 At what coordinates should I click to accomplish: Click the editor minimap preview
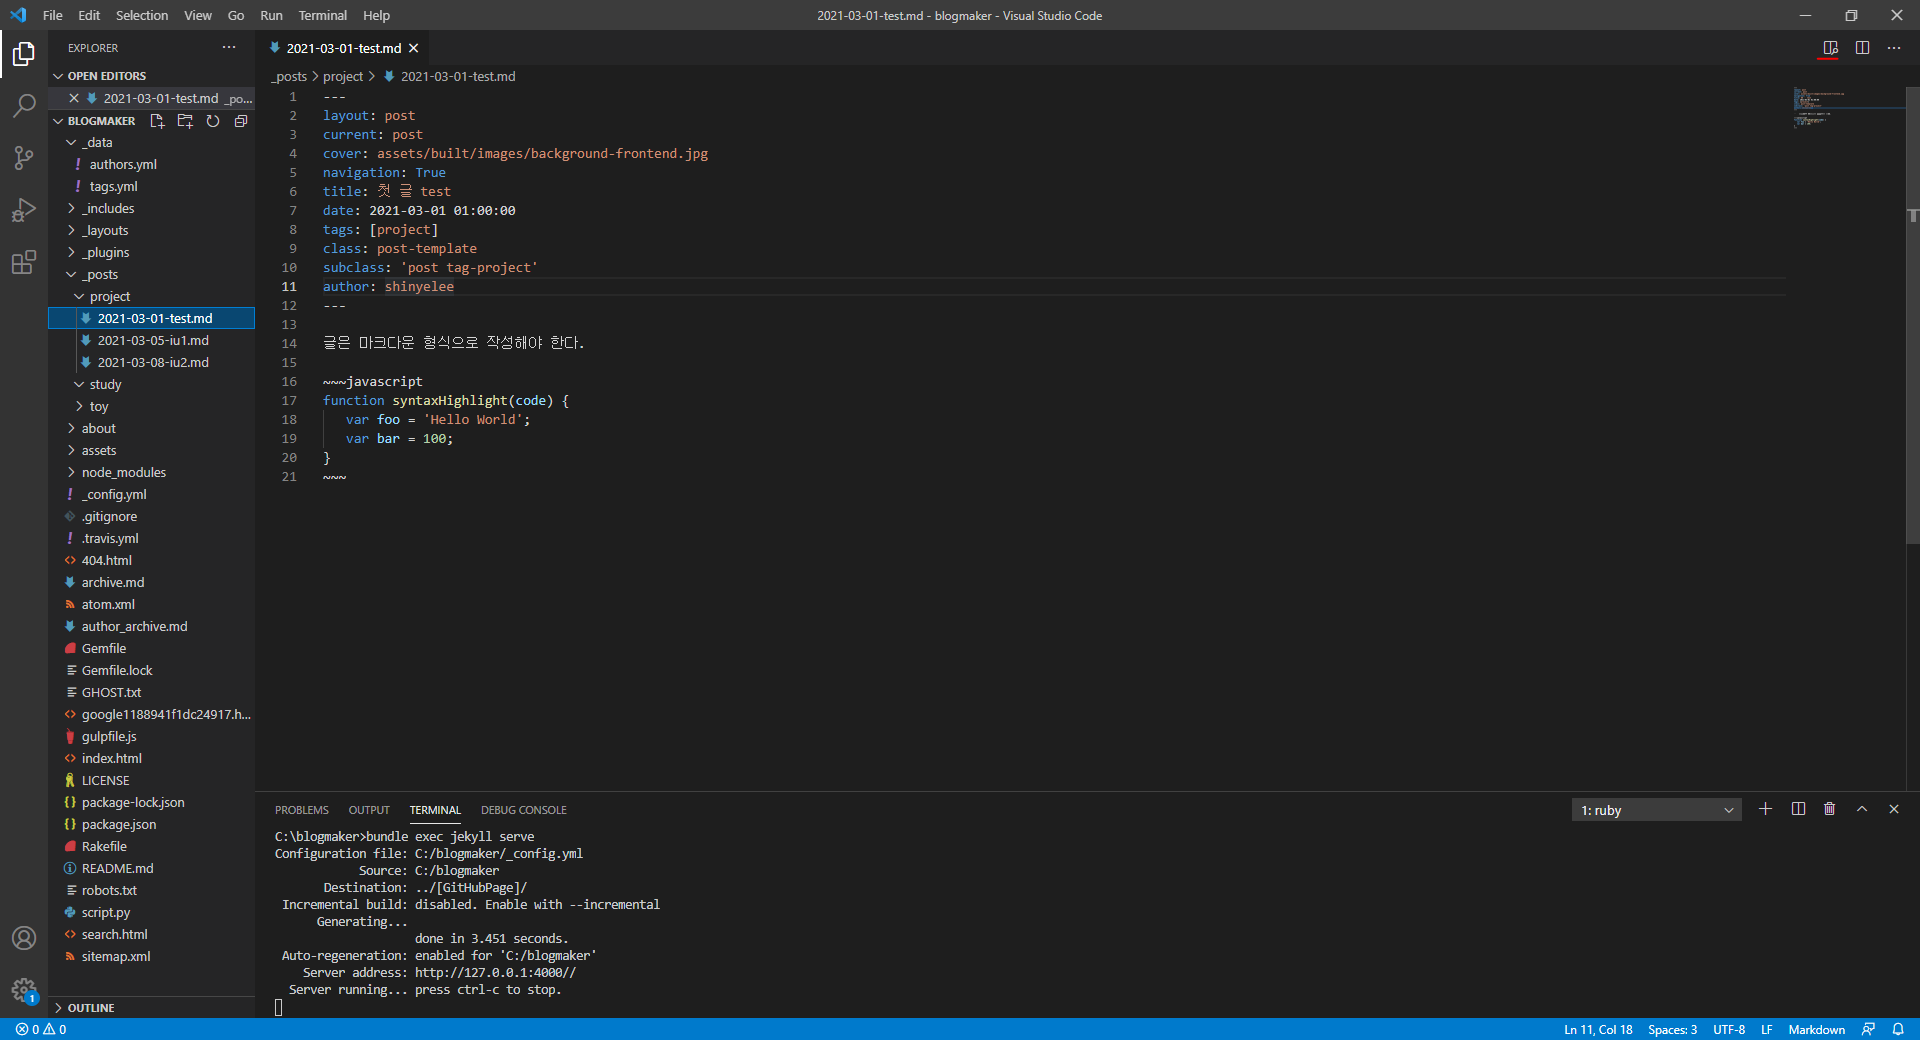pyautogui.click(x=1847, y=108)
